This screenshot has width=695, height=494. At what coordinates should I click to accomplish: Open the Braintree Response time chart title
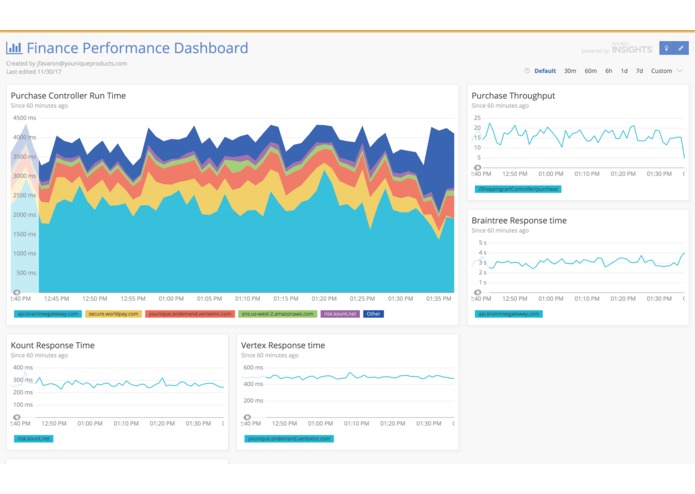(519, 221)
